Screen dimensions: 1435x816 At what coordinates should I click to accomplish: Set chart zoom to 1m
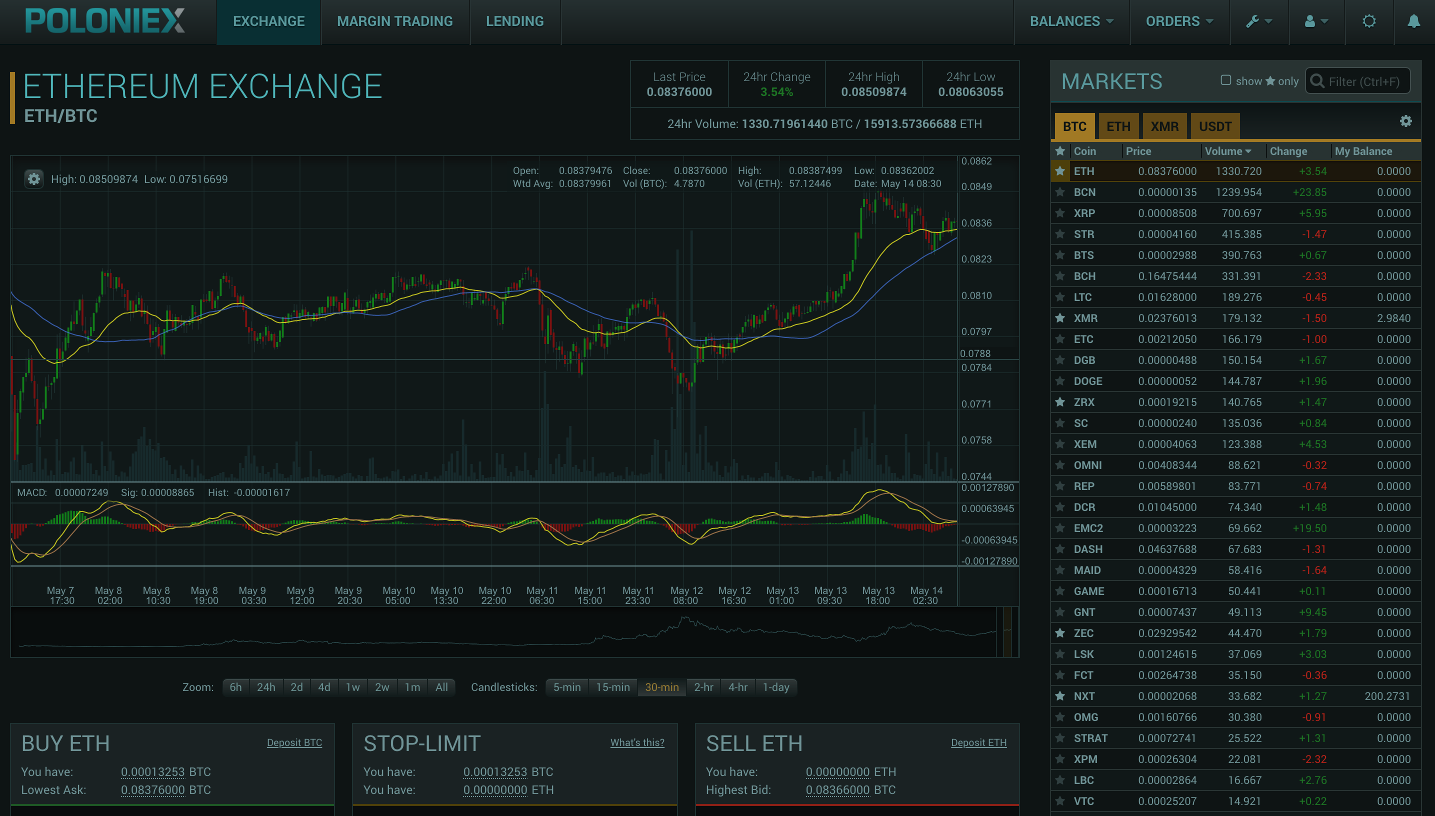412,687
